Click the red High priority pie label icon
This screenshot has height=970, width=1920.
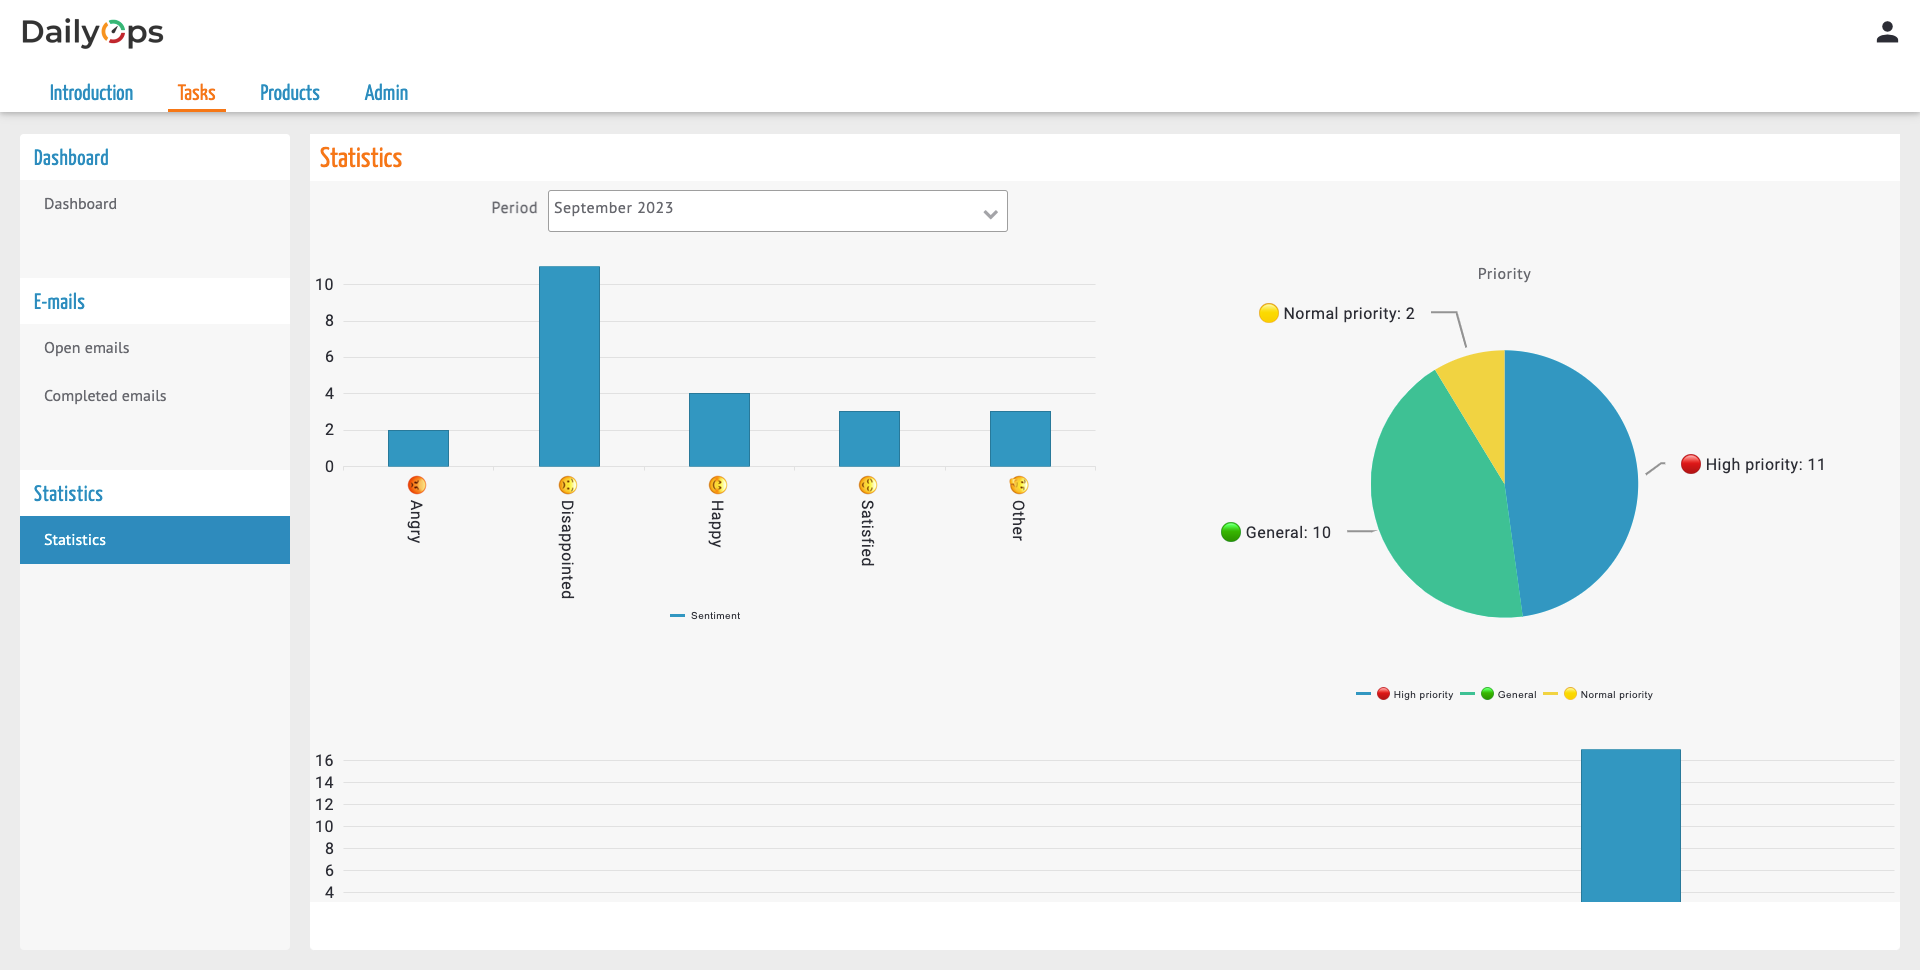coord(1691,464)
